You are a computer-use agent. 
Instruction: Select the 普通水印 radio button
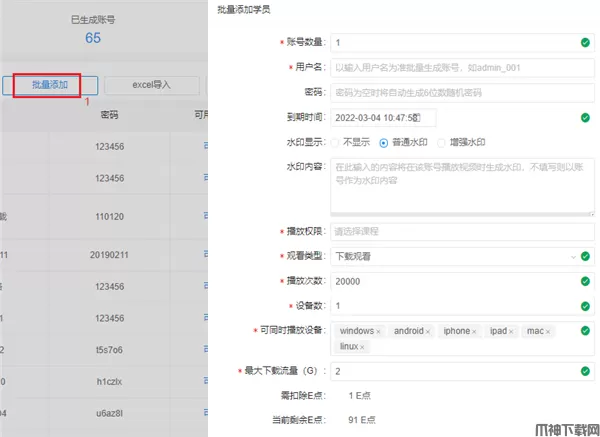[383, 142]
